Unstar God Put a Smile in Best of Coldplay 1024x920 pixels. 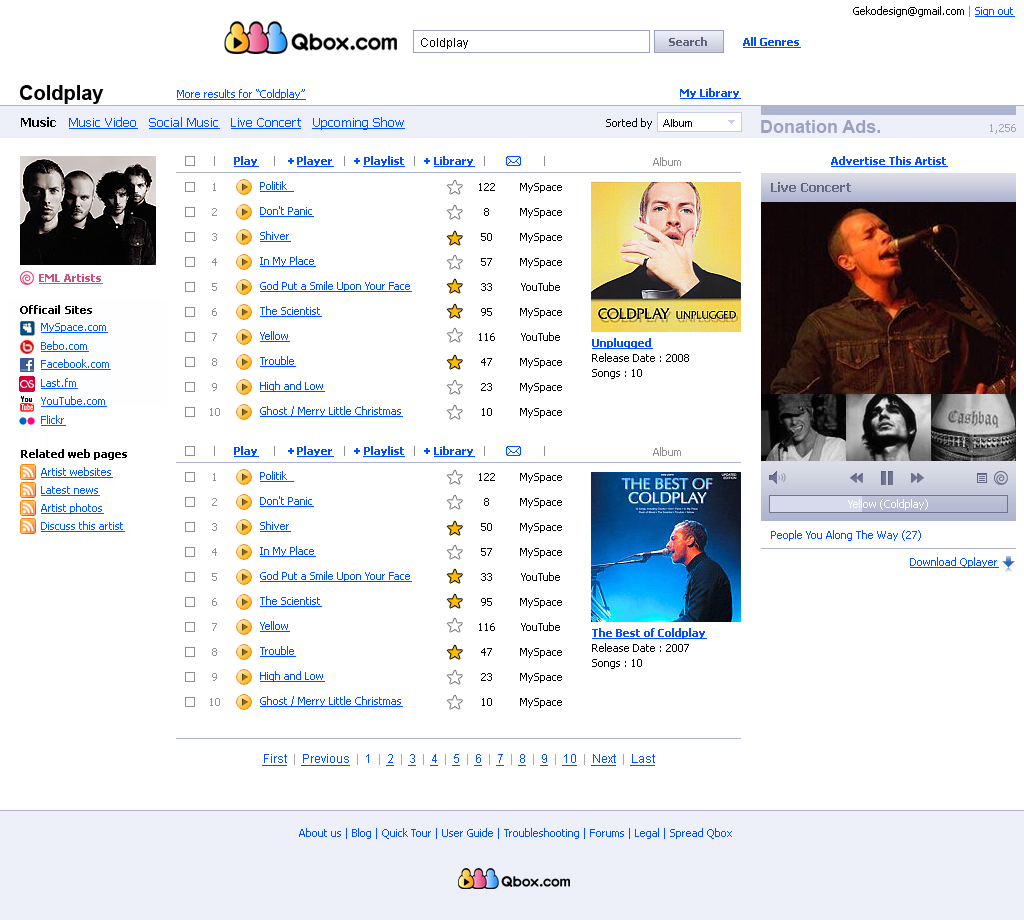455,577
